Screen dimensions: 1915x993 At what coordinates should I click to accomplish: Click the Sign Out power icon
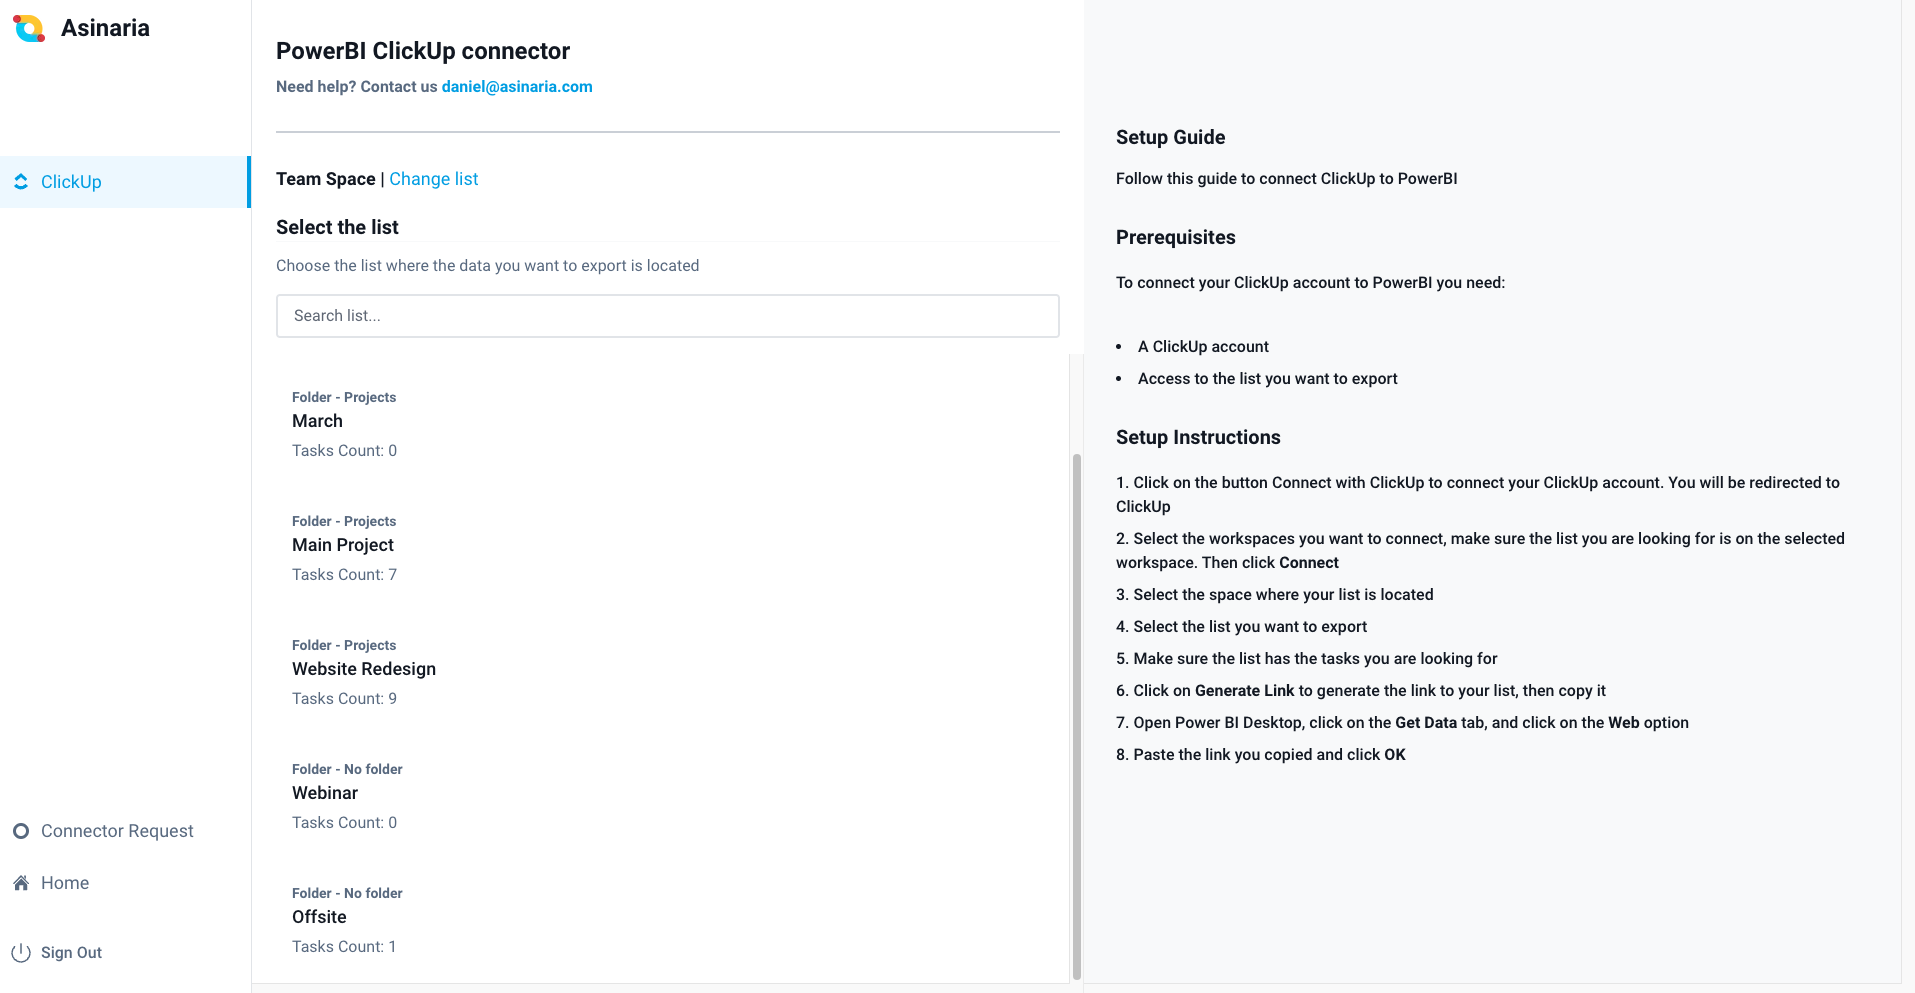coord(21,953)
